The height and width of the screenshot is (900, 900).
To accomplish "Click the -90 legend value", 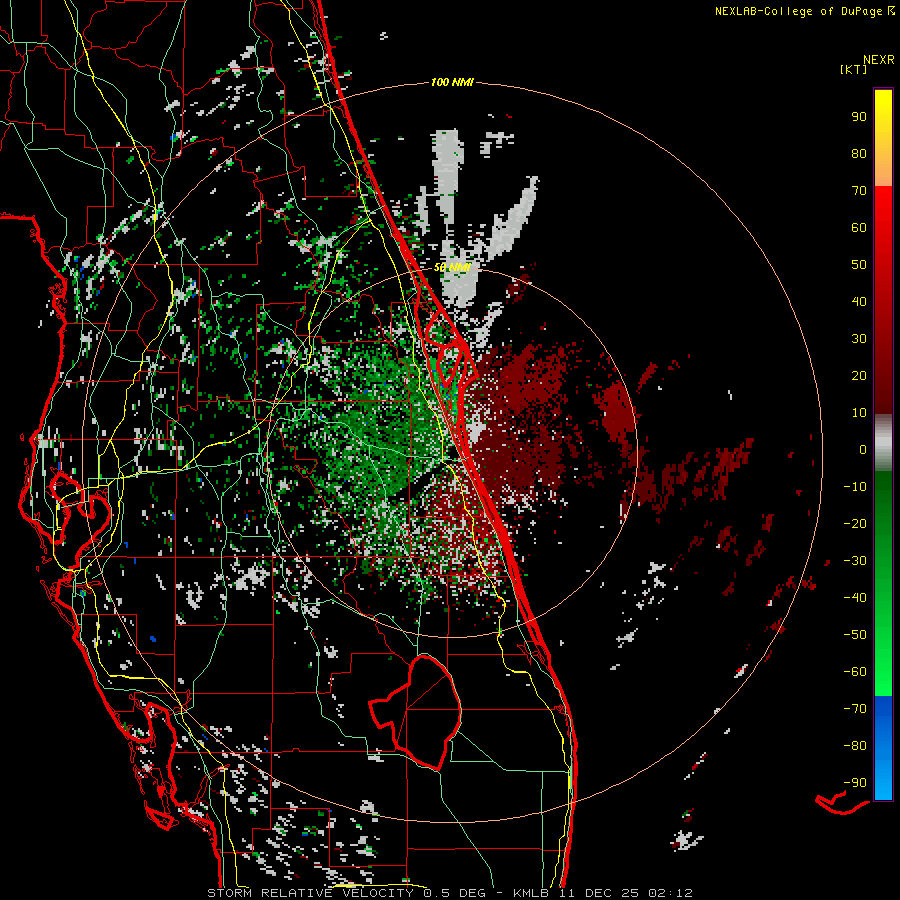I will [x=855, y=782].
